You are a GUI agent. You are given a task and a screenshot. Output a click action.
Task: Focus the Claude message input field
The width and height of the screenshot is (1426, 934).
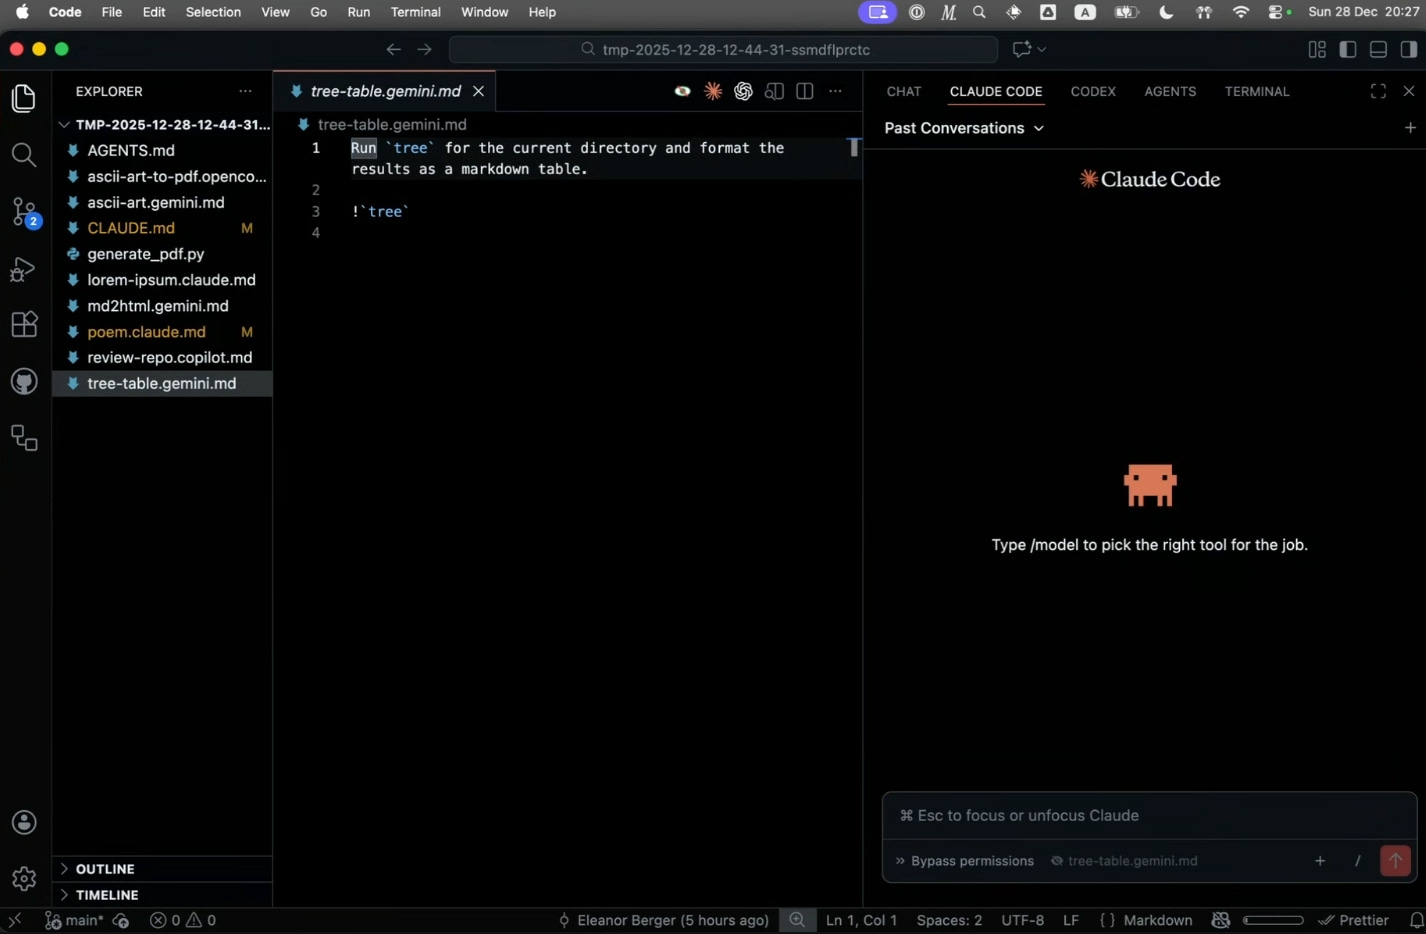(1149, 815)
